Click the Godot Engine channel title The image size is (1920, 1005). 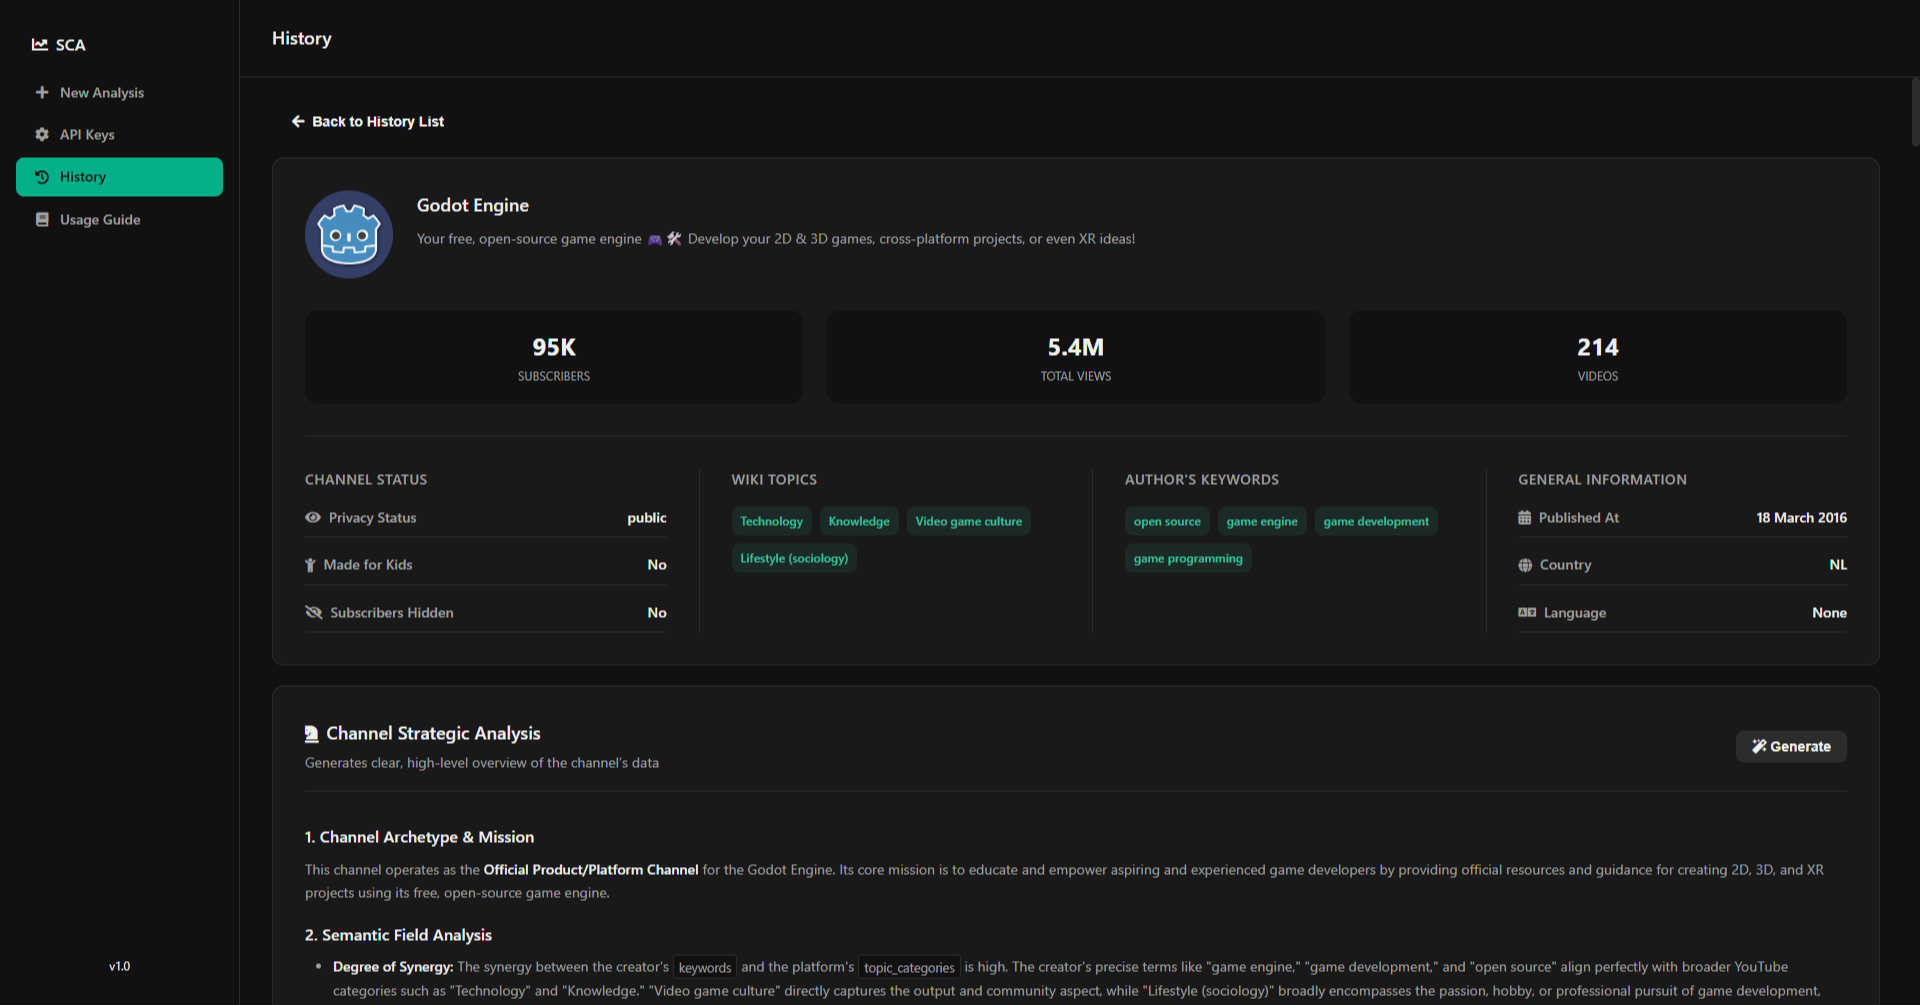[473, 205]
